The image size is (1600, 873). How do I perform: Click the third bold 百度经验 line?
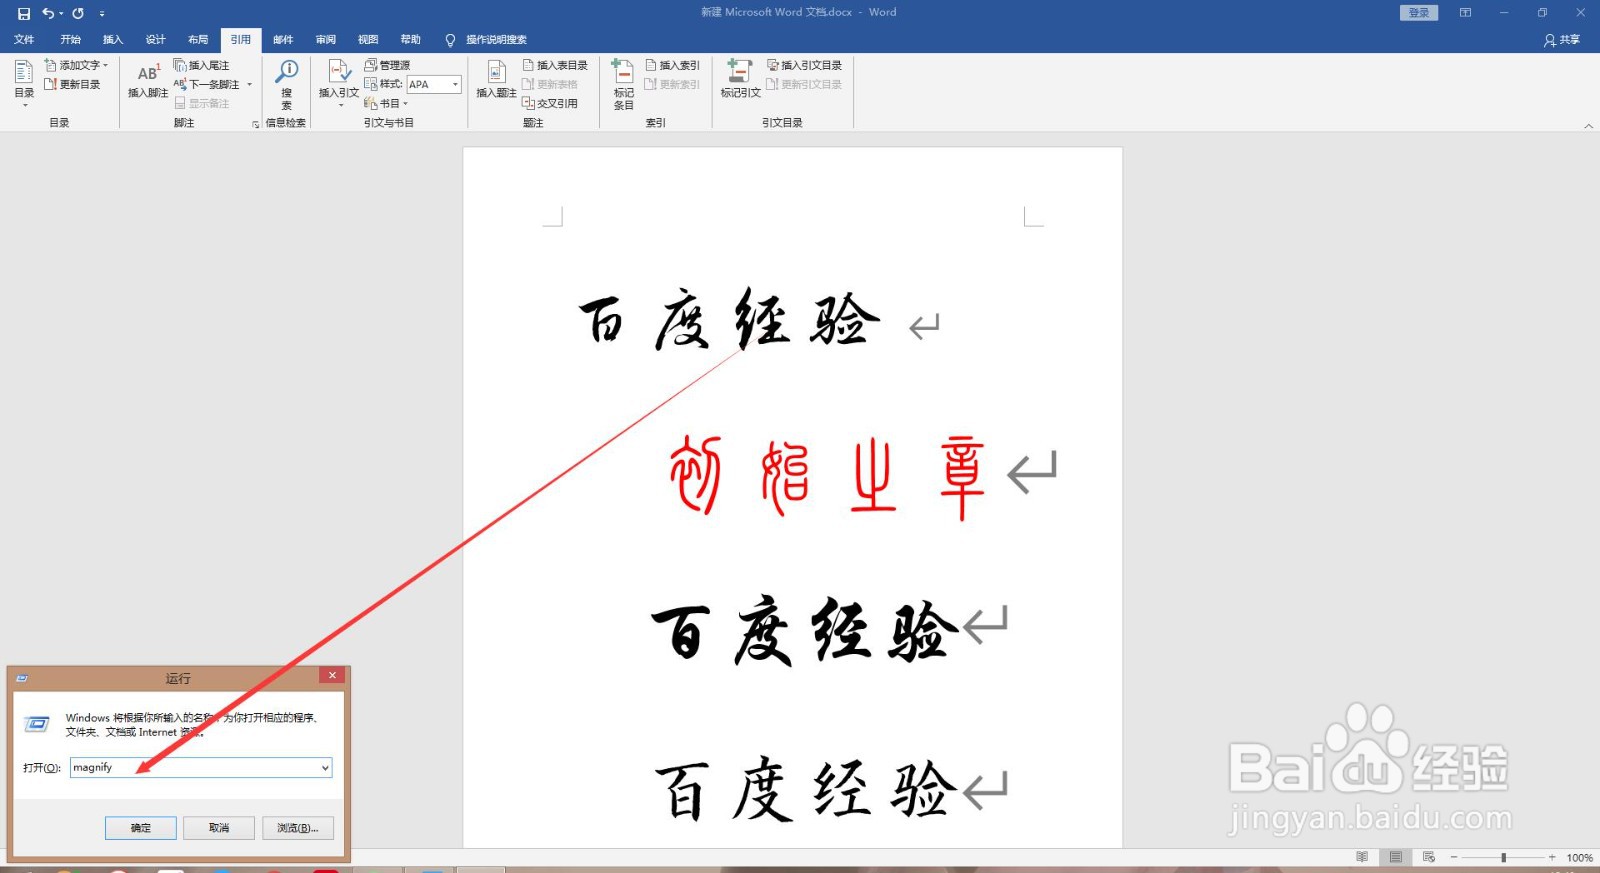(x=803, y=632)
